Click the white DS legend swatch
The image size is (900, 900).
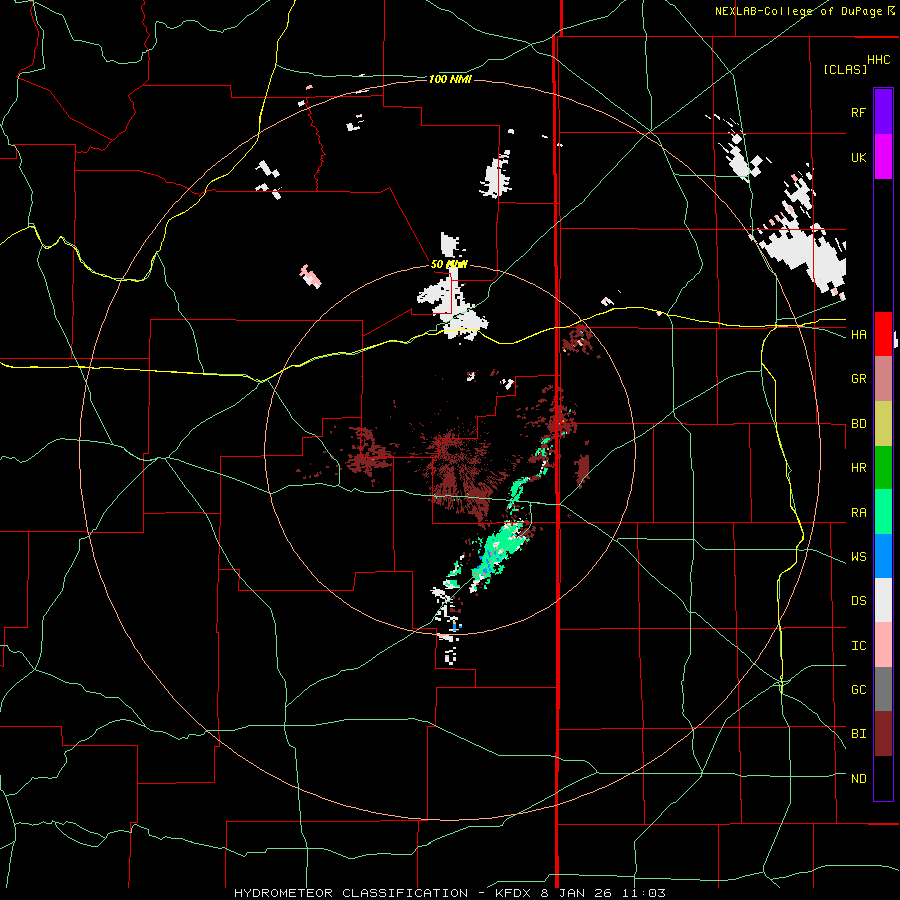[x=883, y=600]
